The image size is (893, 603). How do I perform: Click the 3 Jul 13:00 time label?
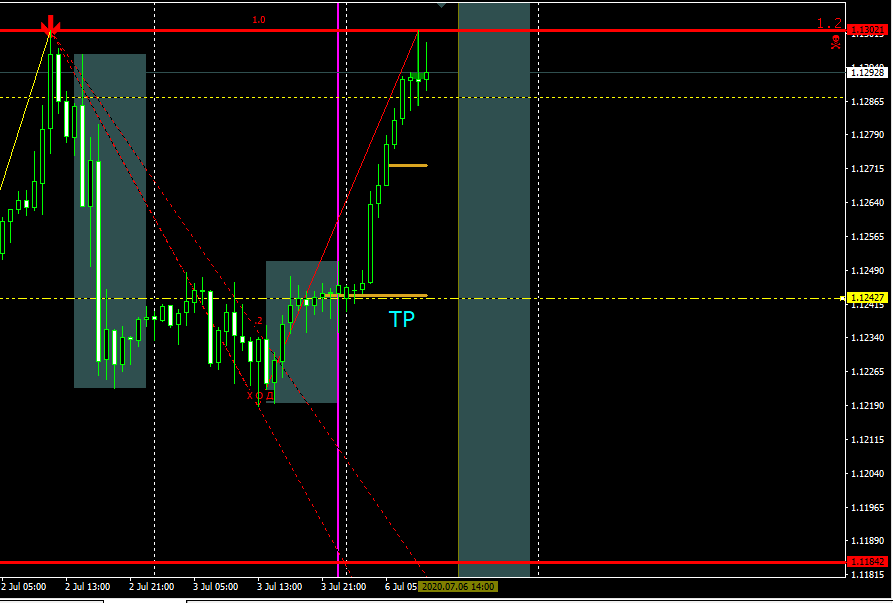coord(280,586)
